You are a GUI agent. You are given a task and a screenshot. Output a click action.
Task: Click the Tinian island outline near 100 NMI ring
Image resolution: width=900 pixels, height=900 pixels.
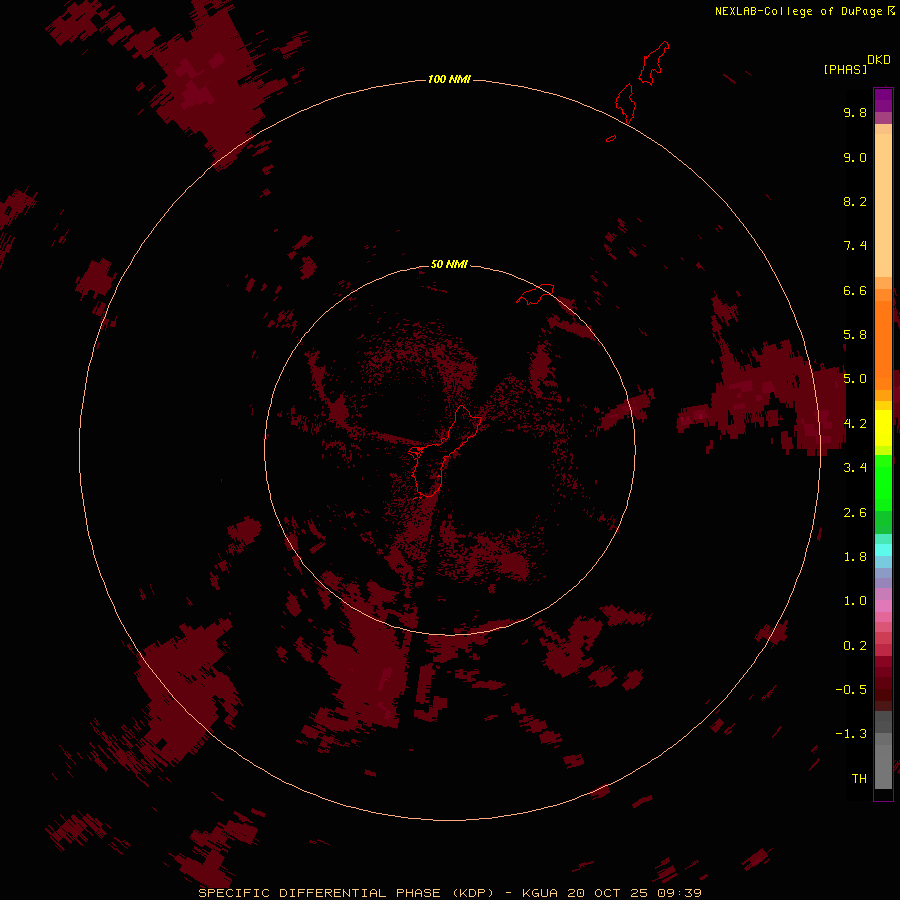point(625,103)
